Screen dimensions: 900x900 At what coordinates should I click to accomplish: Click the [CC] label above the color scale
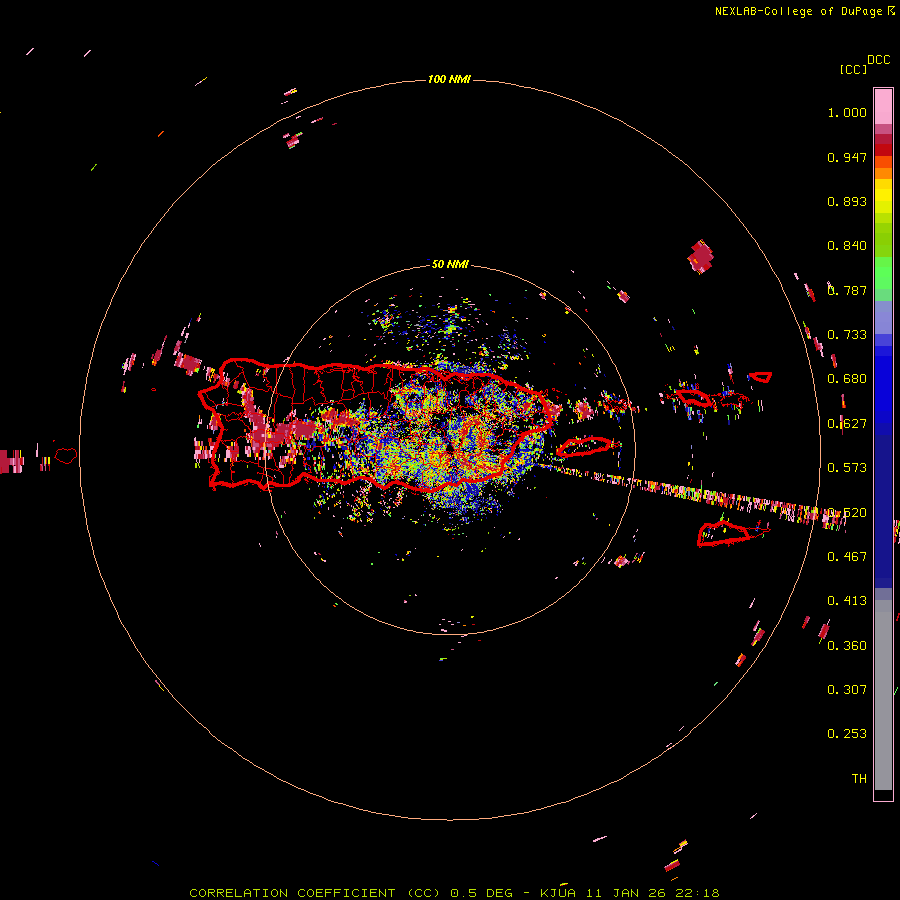point(853,69)
